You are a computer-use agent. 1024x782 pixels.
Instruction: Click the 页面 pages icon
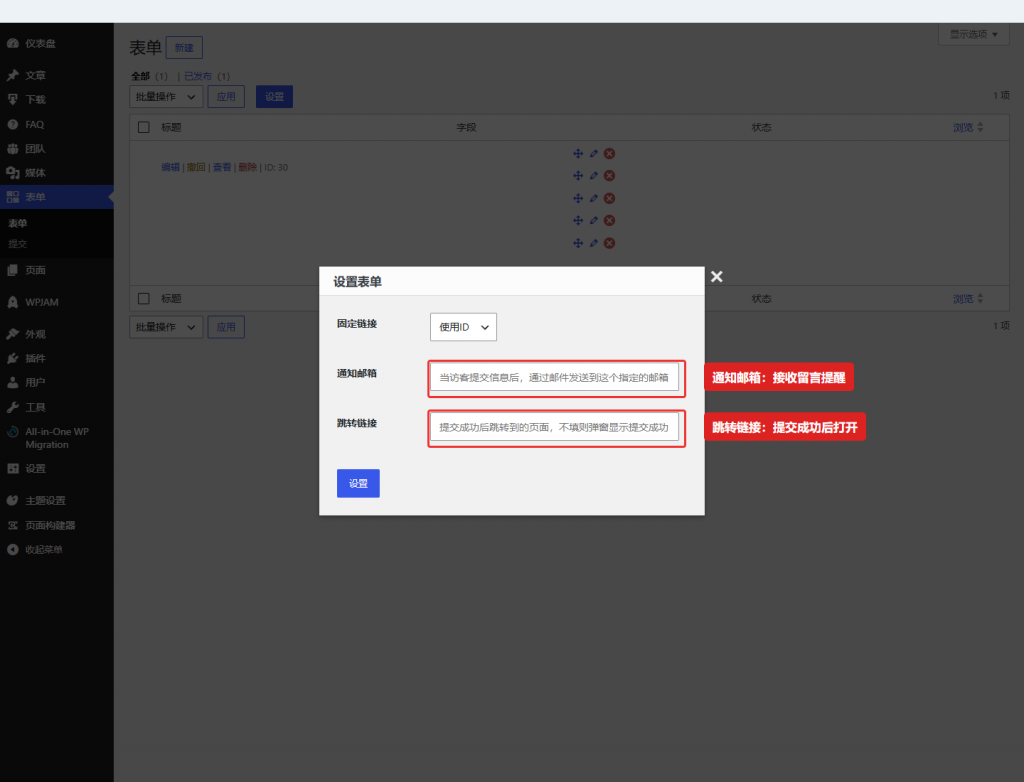click(12, 270)
